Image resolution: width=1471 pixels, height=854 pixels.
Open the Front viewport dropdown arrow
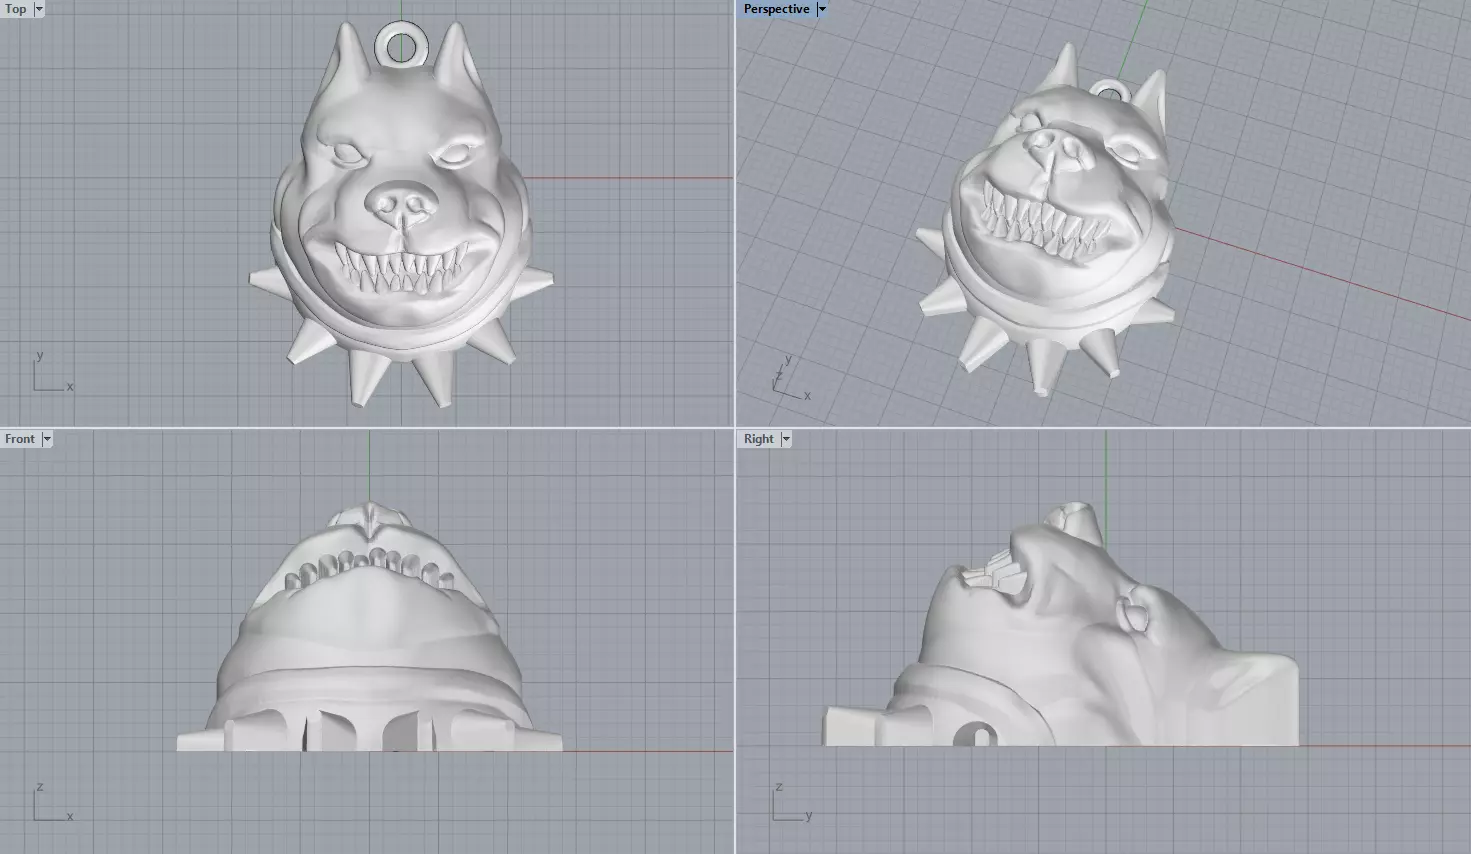[x=46, y=439]
